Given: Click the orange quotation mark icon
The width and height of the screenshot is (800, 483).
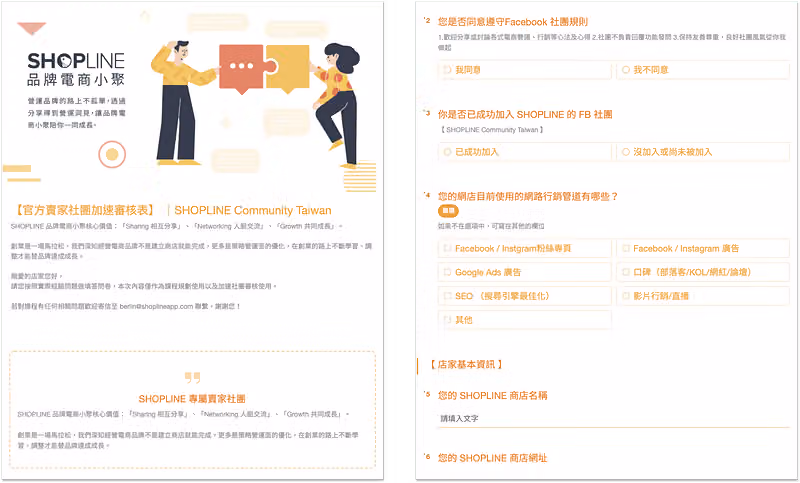Looking at the screenshot, I should [192, 377].
